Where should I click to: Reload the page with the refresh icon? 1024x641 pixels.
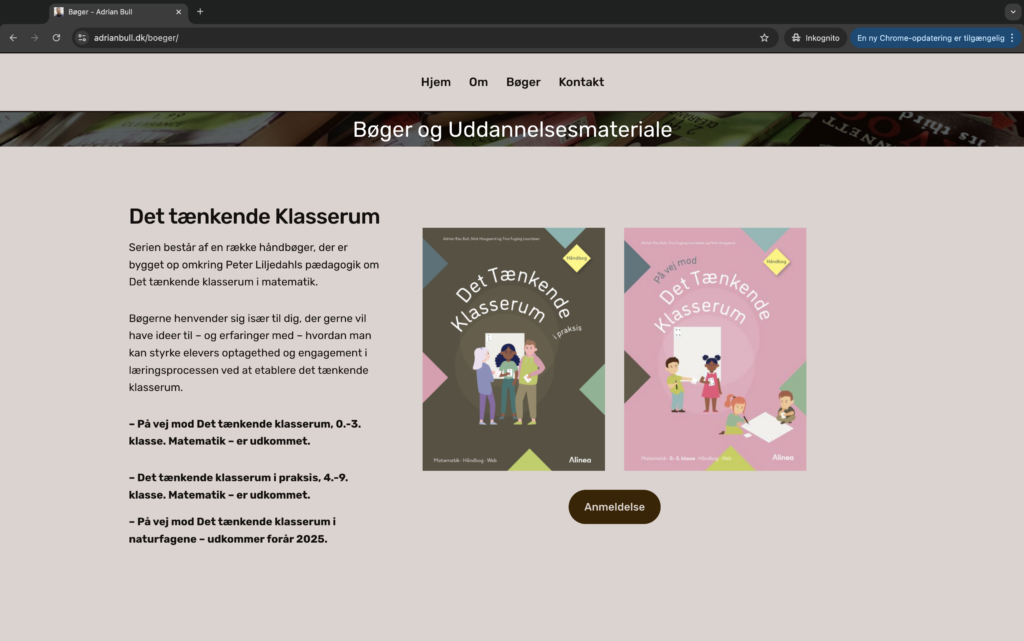[56, 38]
